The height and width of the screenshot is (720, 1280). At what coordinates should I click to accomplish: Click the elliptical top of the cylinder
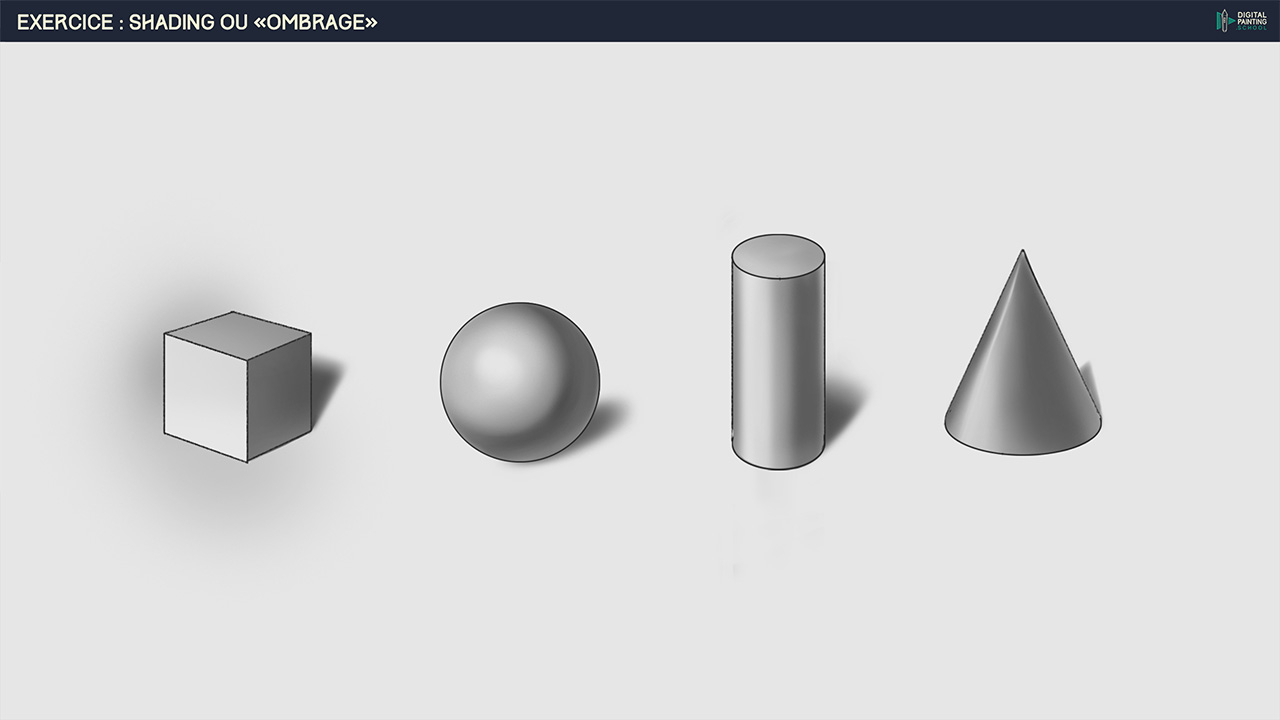point(778,254)
